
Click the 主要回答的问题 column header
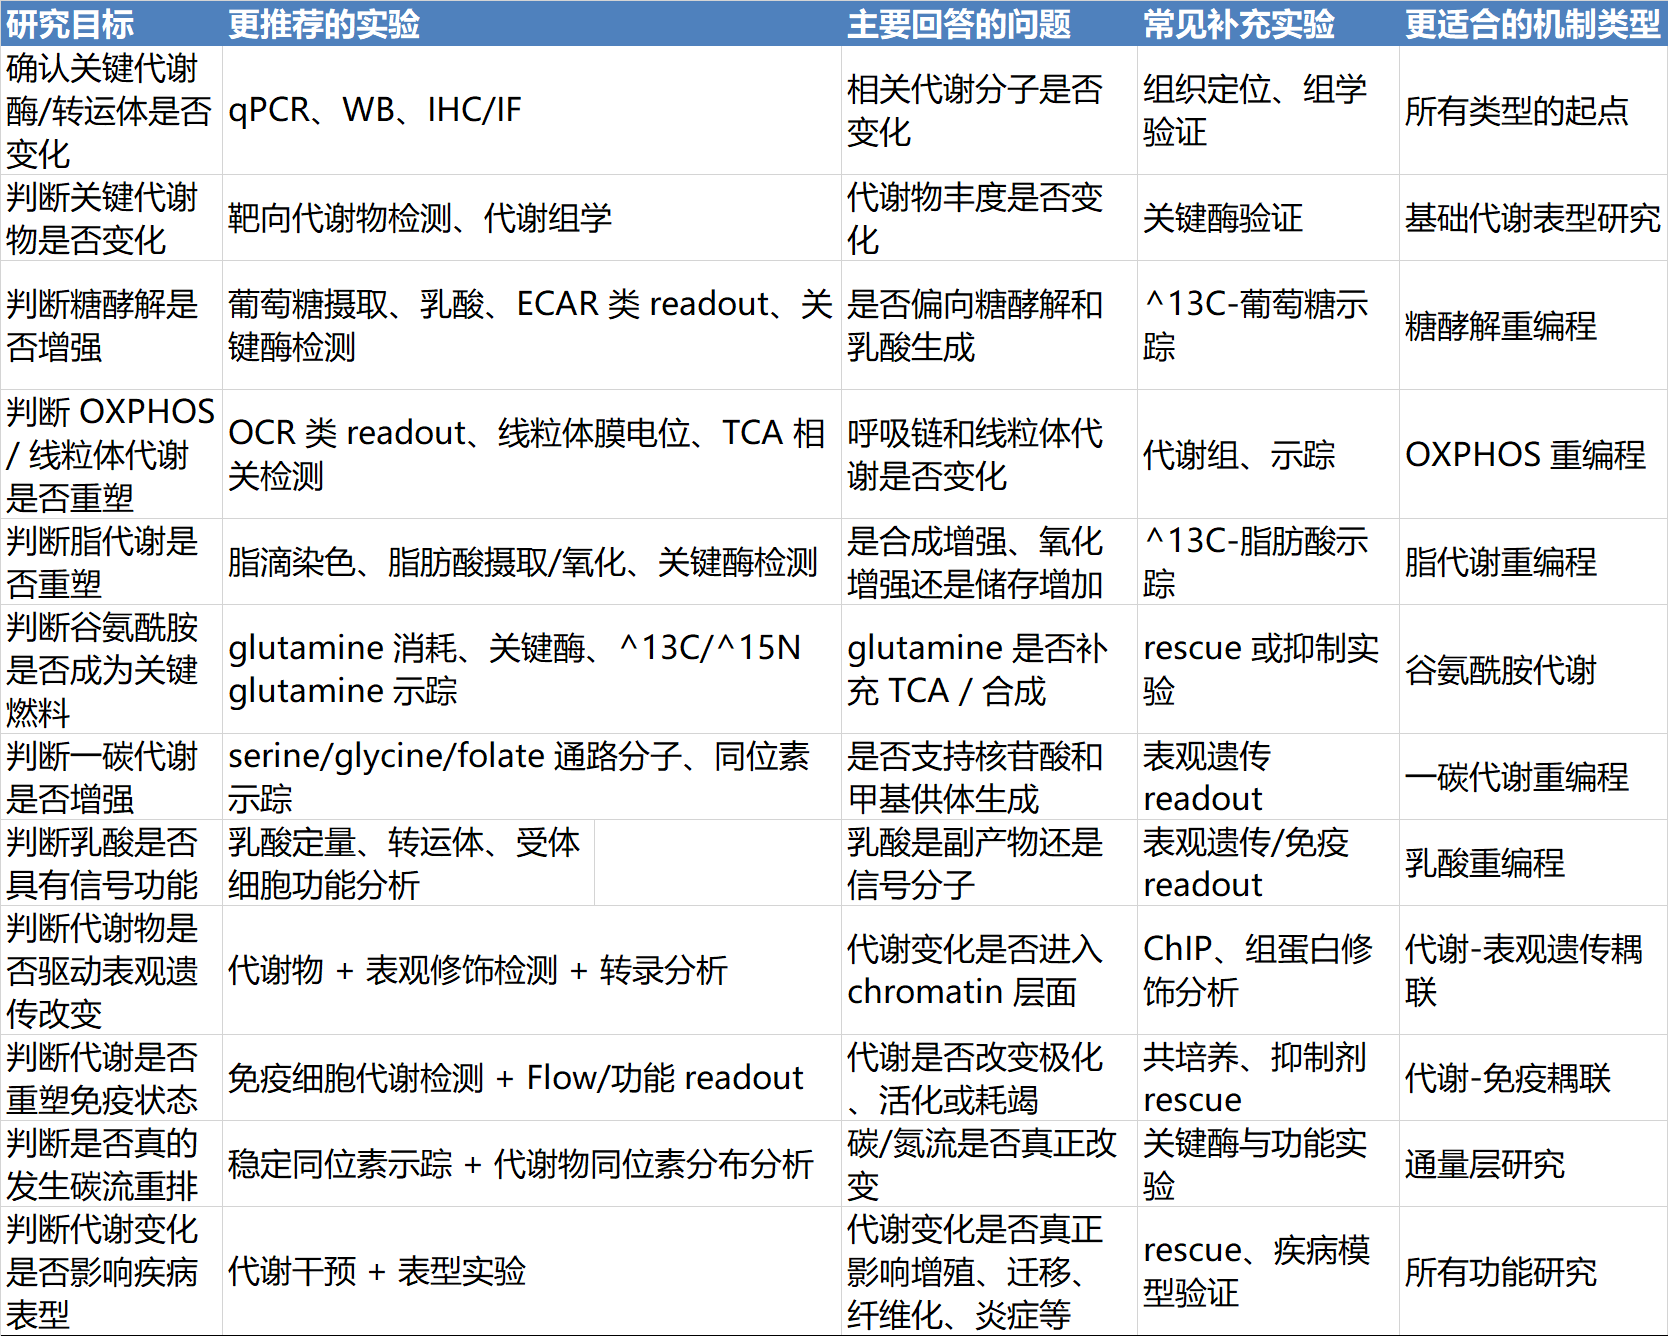point(958,24)
